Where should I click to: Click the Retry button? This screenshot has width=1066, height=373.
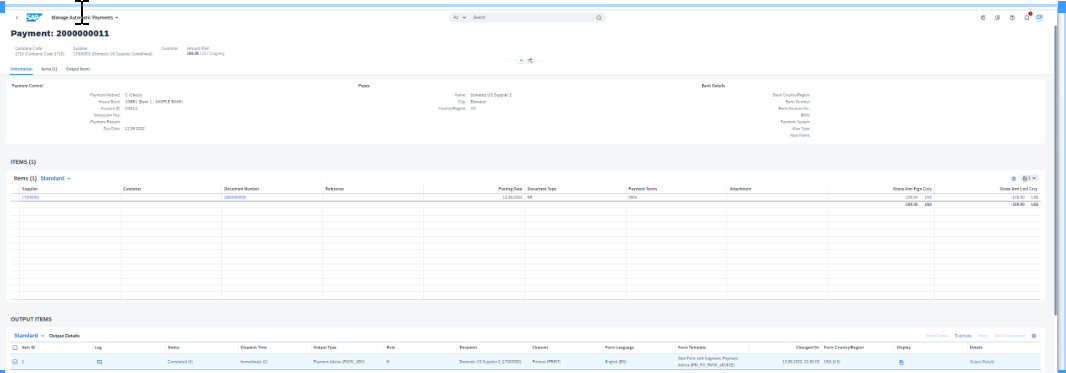coord(982,336)
